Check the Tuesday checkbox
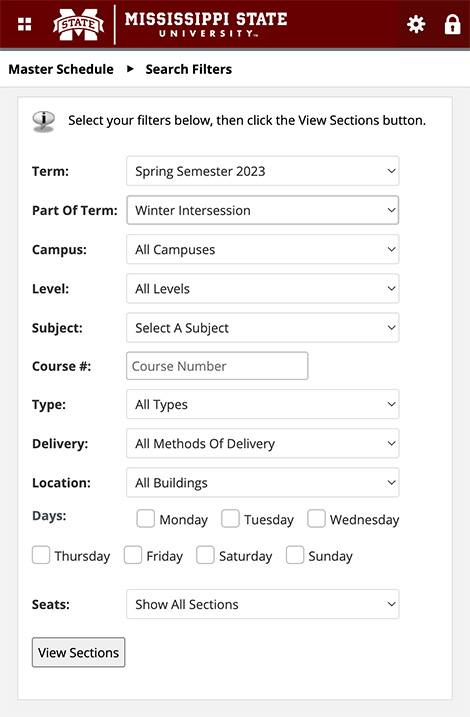 (x=230, y=519)
